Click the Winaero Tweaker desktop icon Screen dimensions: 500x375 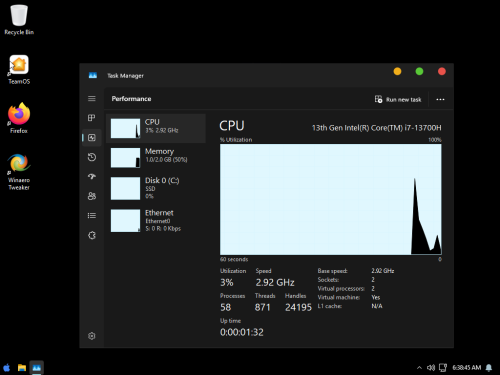[x=19, y=172]
